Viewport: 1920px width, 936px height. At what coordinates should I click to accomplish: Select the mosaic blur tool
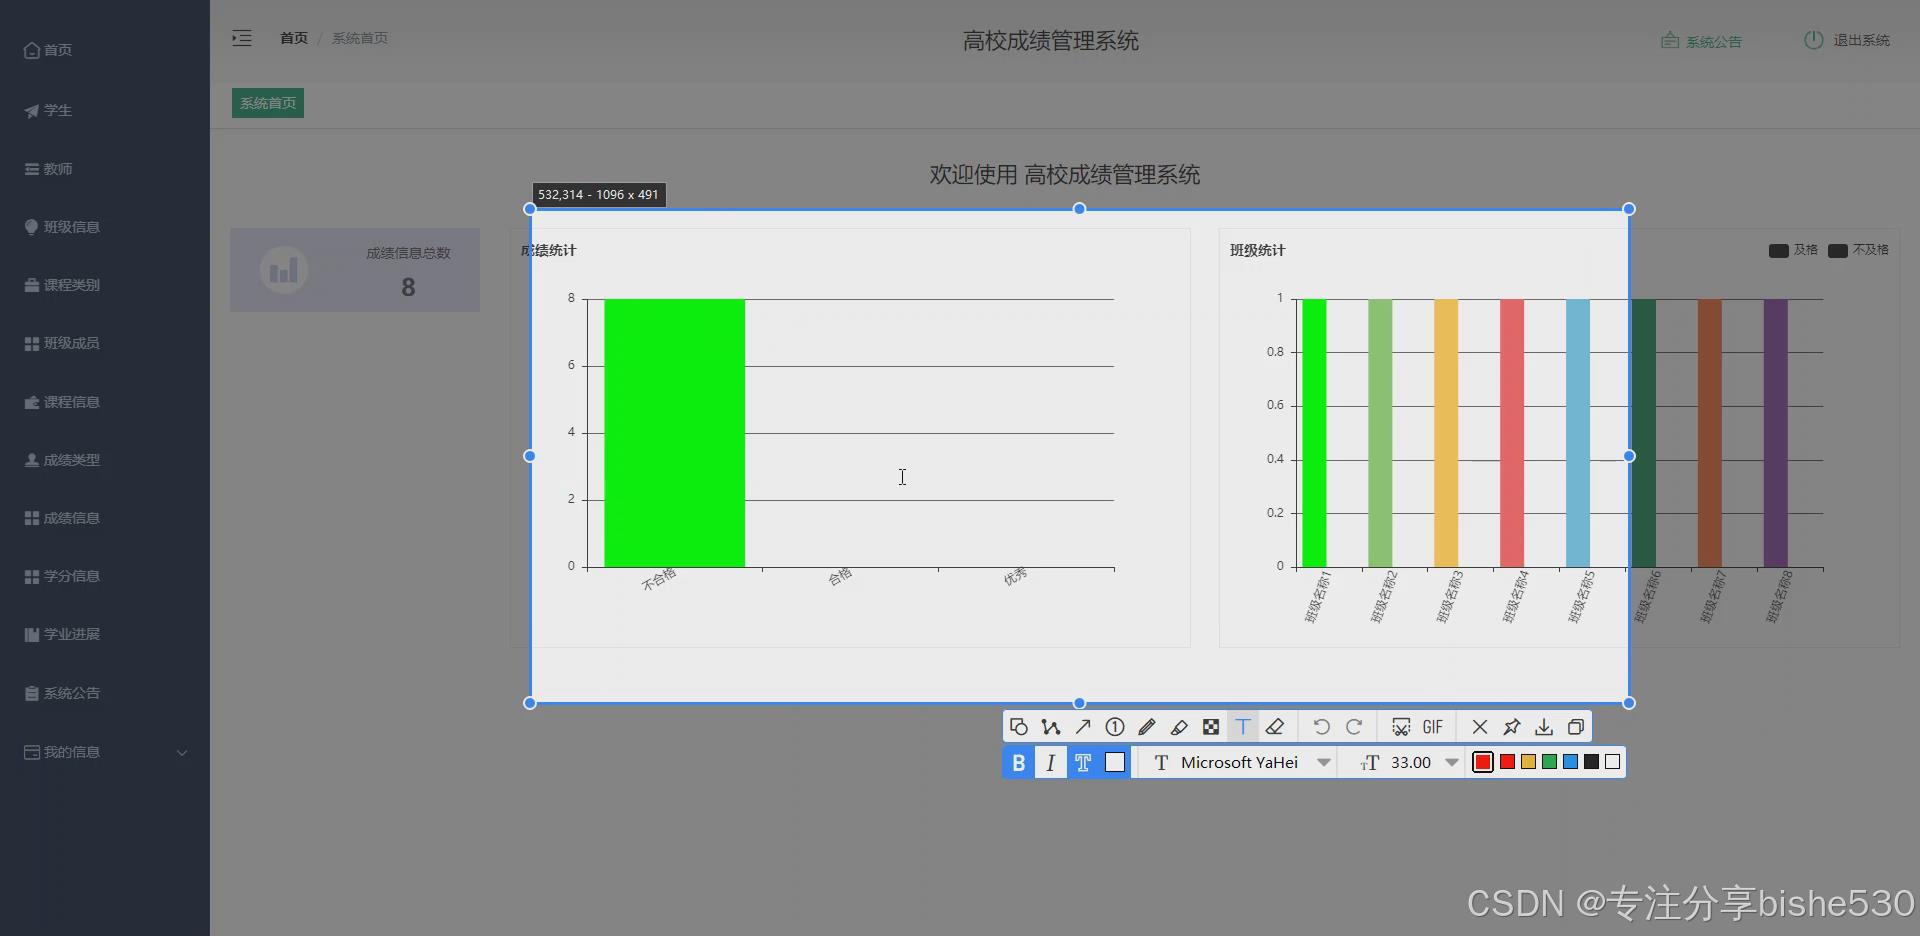tap(1211, 727)
